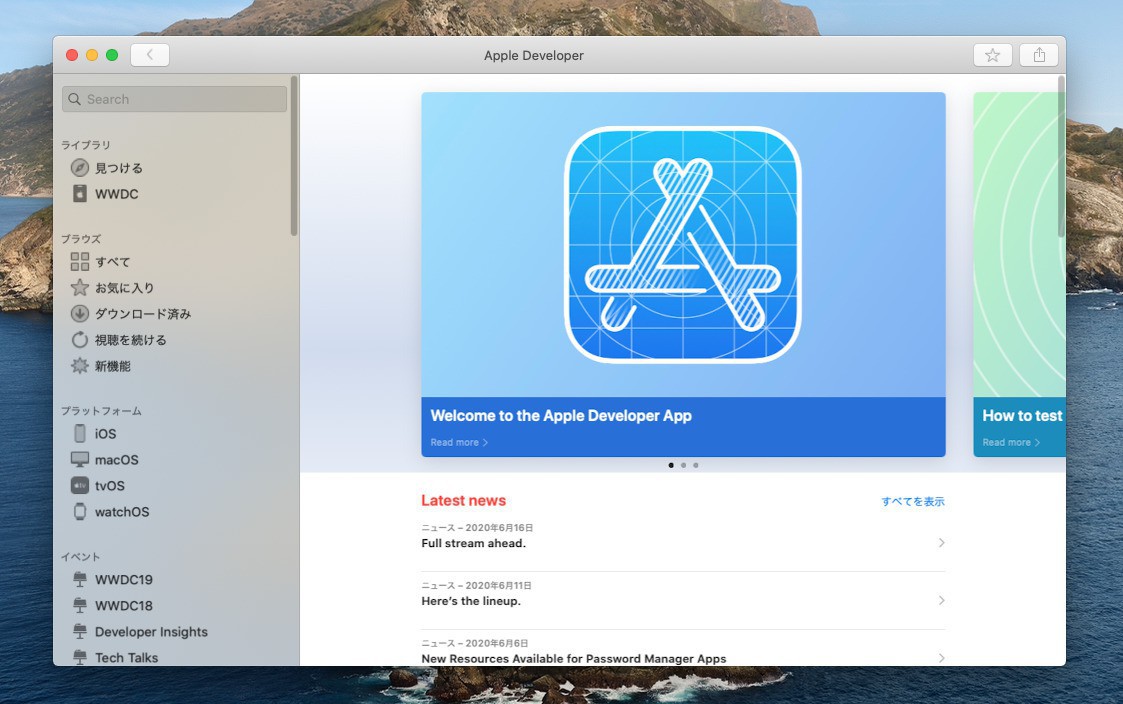The image size is (1123, 704).
Task: Click the circular arrow icon for 視聴を続ける
Action: tap(79, 339)
